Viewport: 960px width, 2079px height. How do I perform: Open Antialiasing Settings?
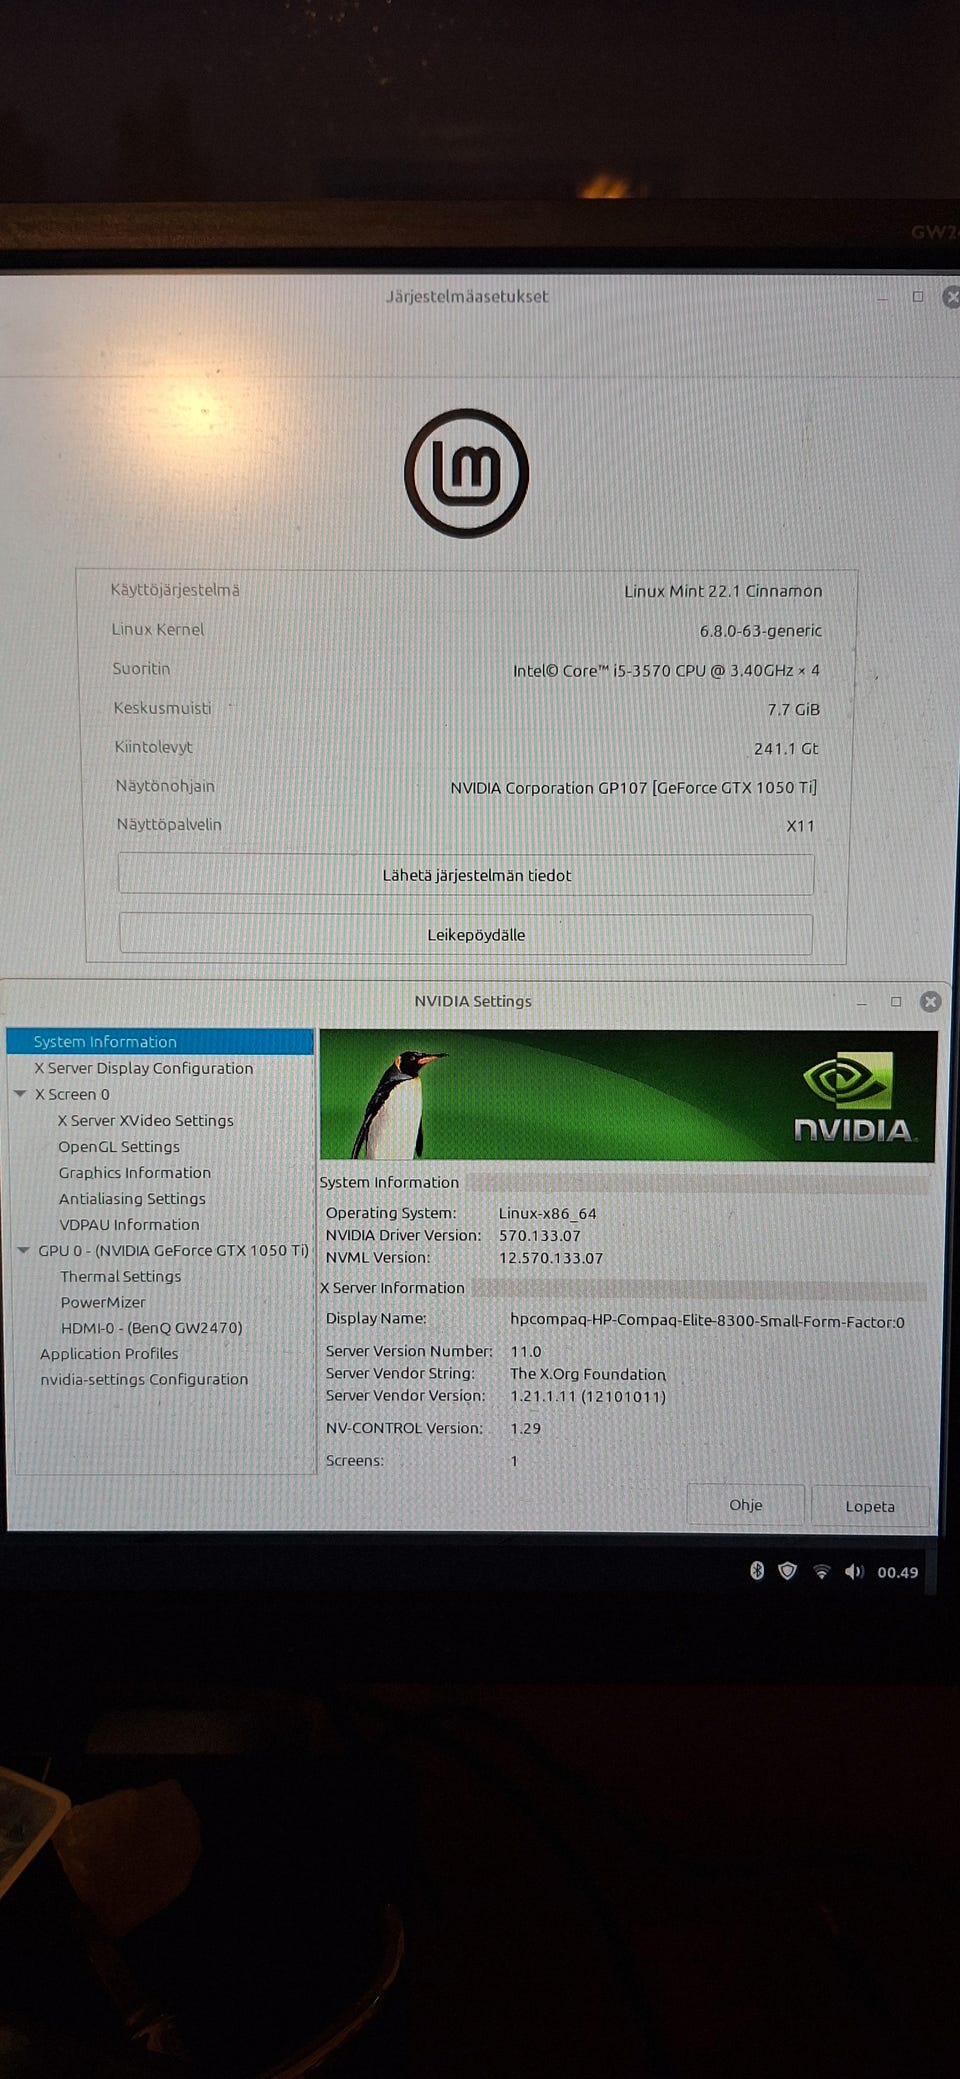pyautogui.click(x=132, y=1198)
